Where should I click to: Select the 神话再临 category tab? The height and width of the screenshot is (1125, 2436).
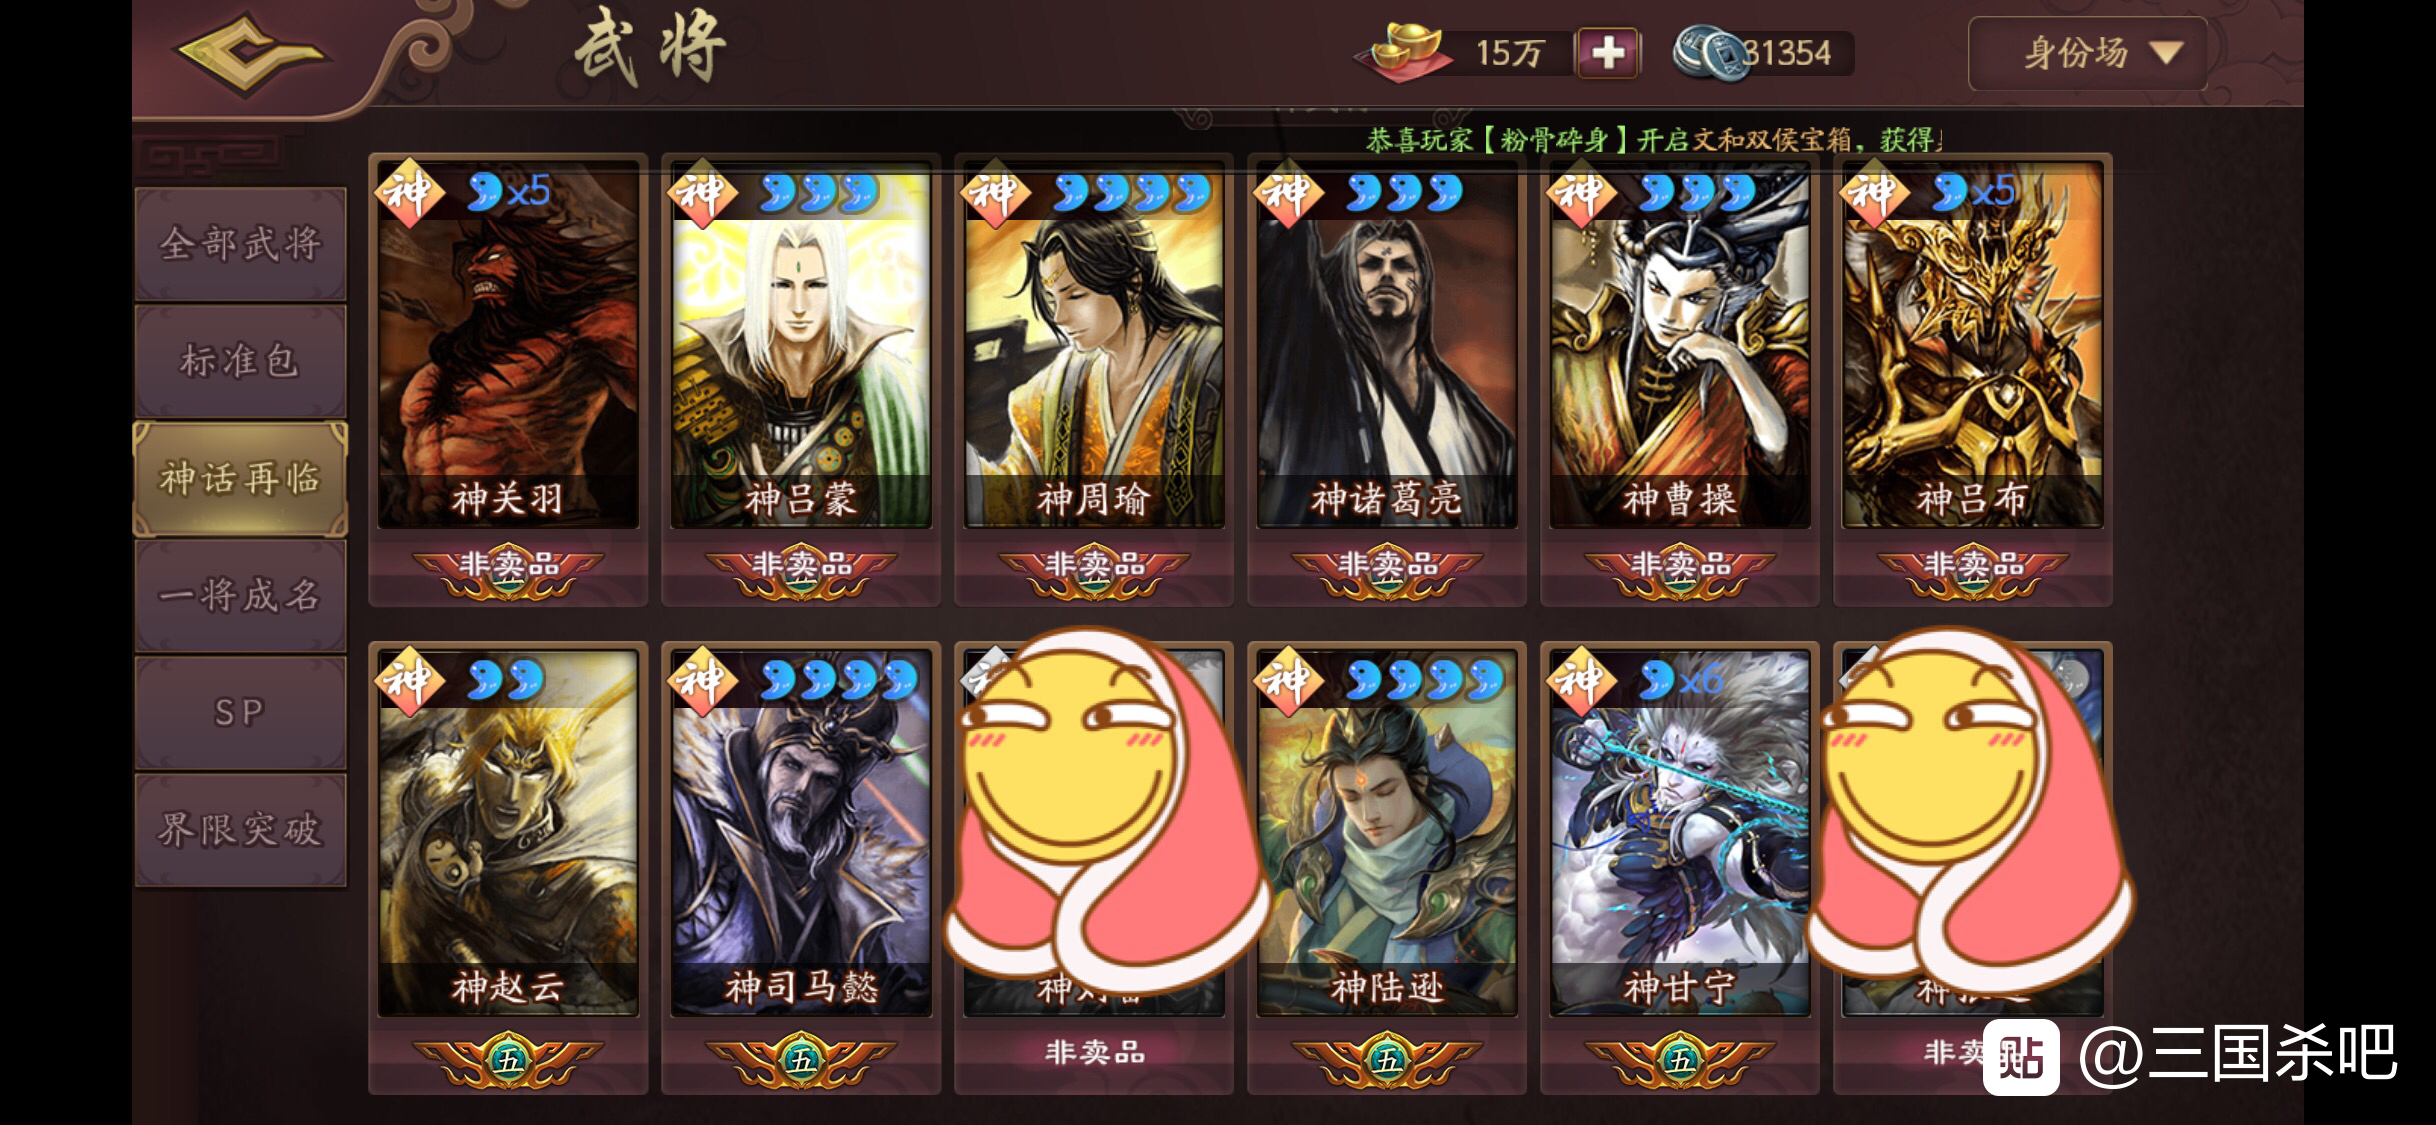point(240,478)
